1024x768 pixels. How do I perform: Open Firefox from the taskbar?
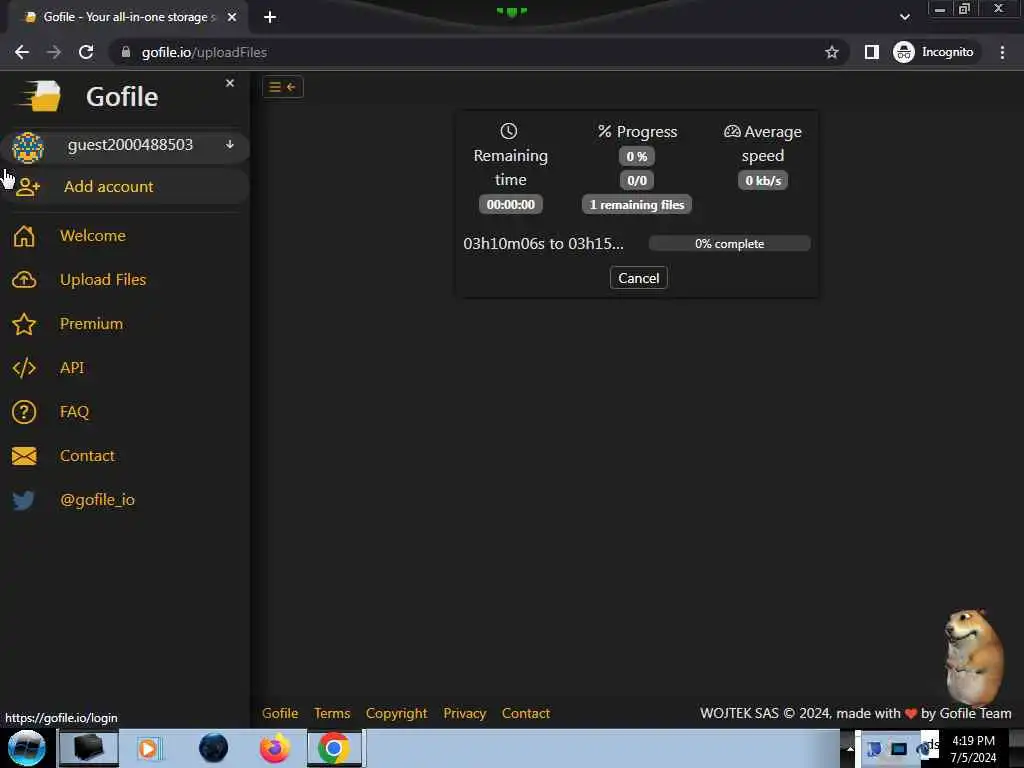tap(274, 748)
